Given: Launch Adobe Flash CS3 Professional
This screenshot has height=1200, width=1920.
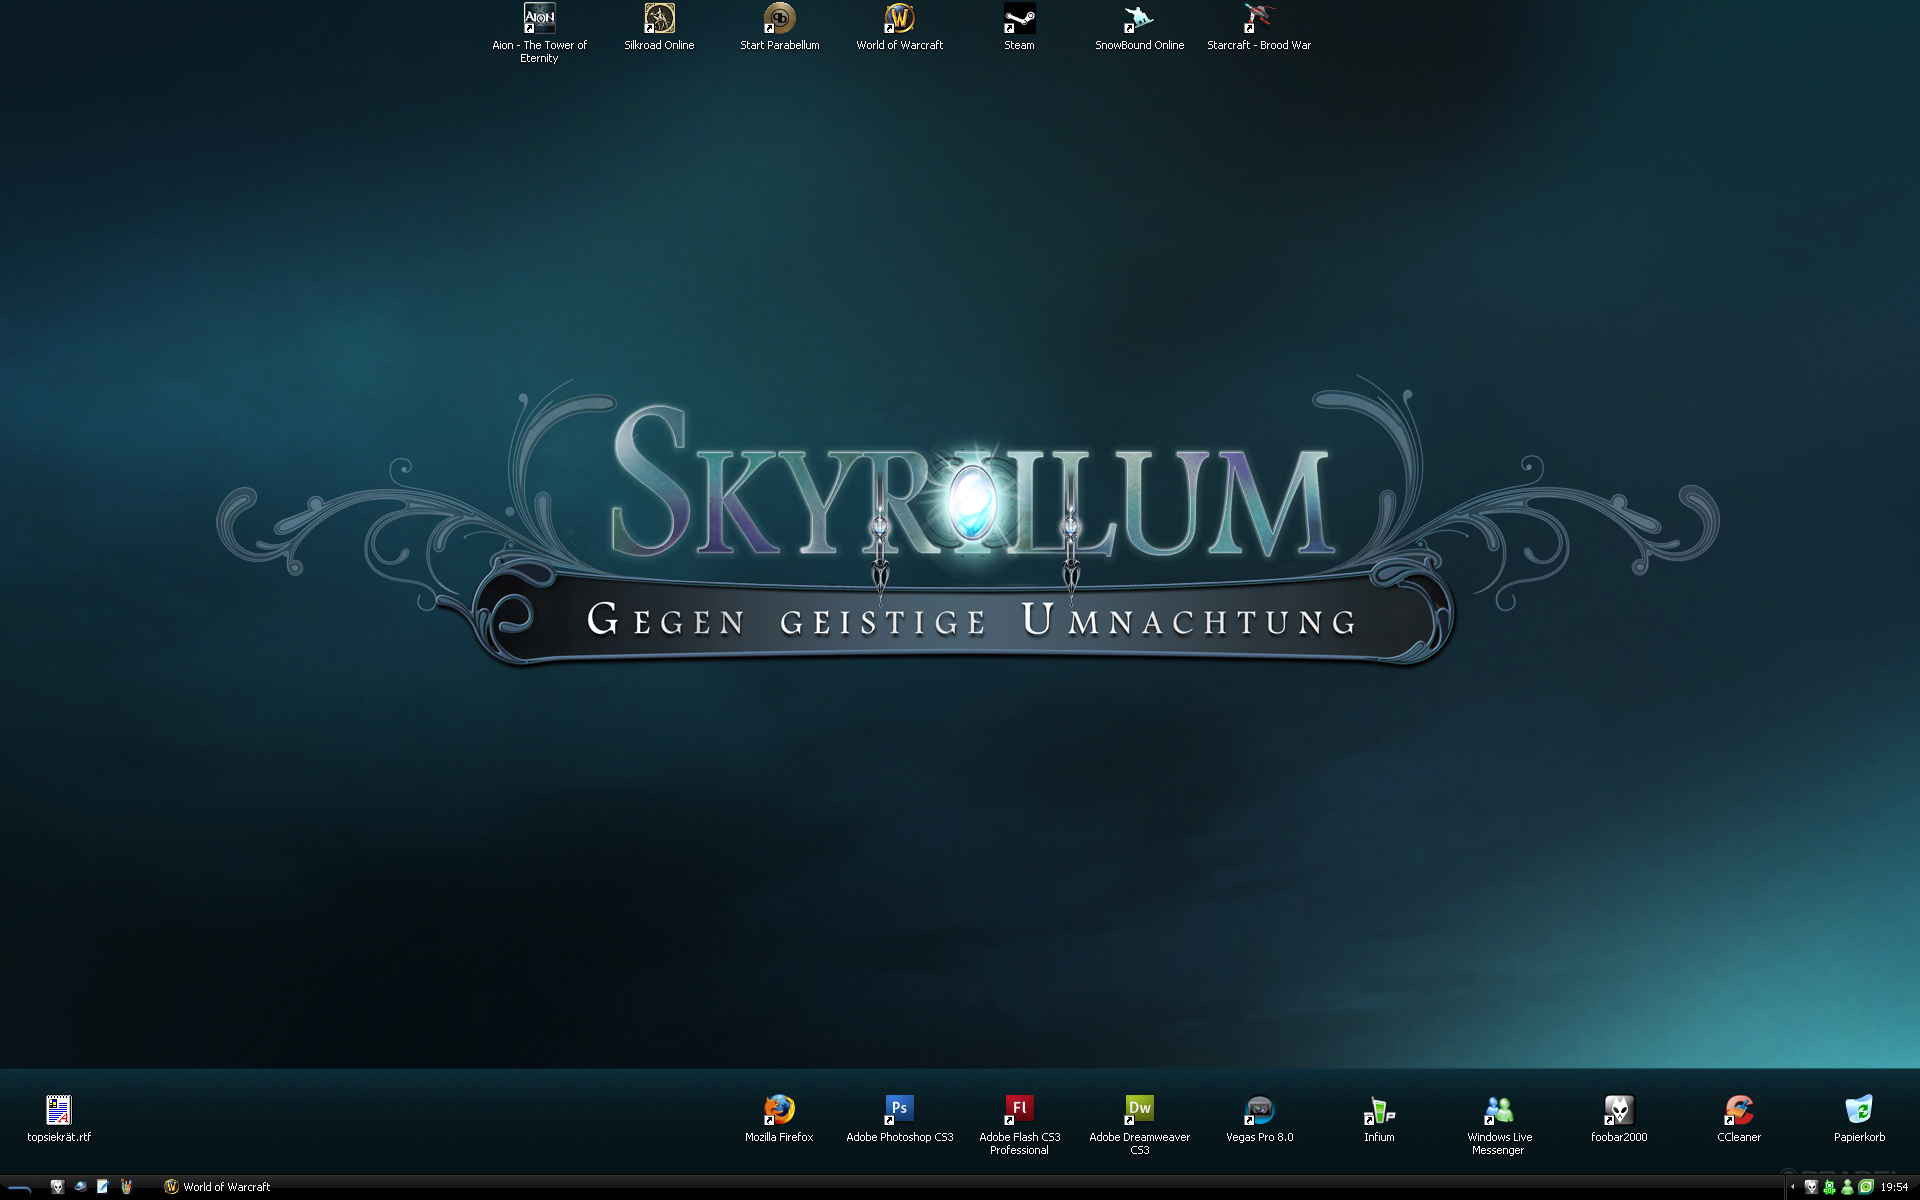Looking at the screenshot, I should click(1019, 1110).
